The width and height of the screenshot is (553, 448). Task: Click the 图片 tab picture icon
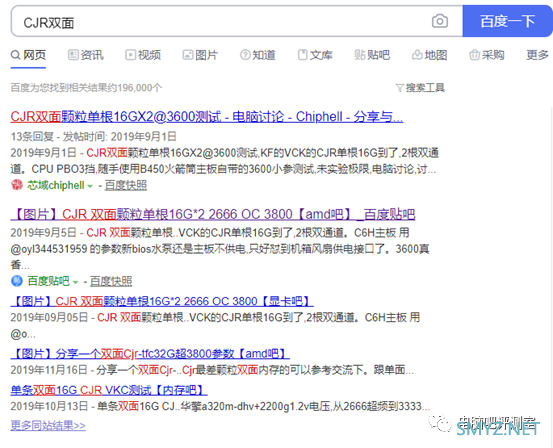[188, 55]
